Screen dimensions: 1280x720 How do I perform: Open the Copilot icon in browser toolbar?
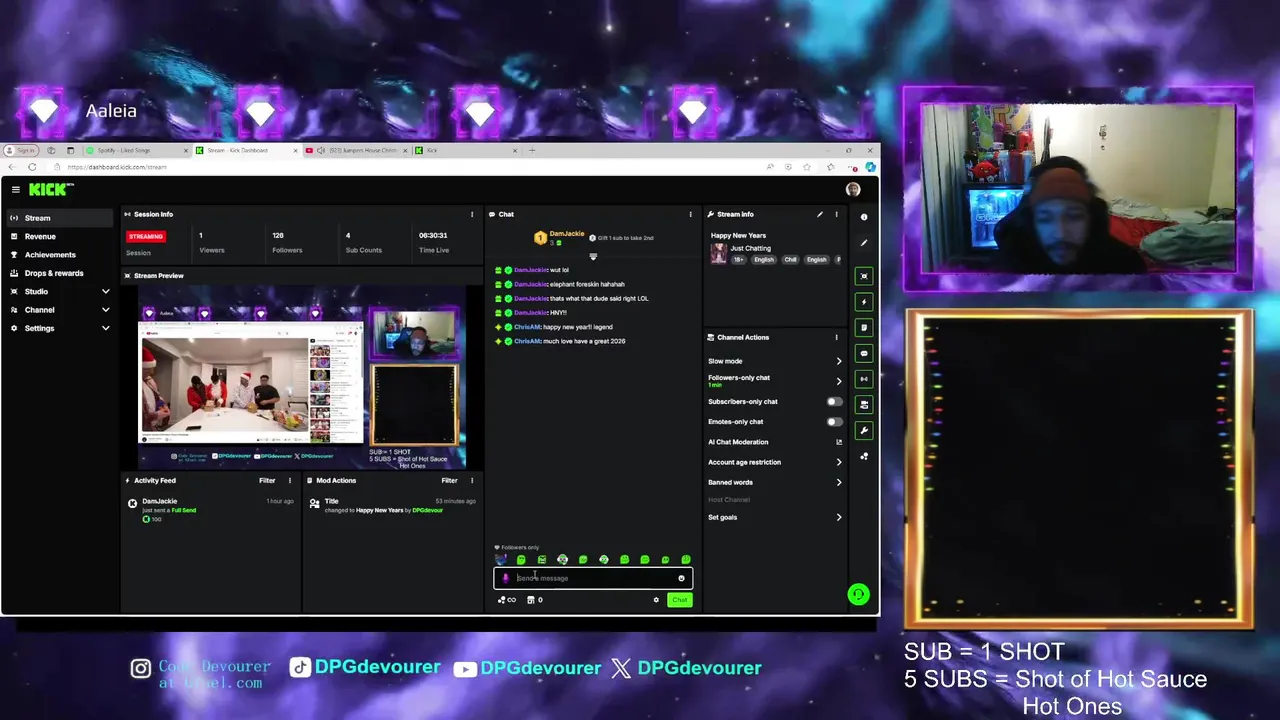click(871, 167)
